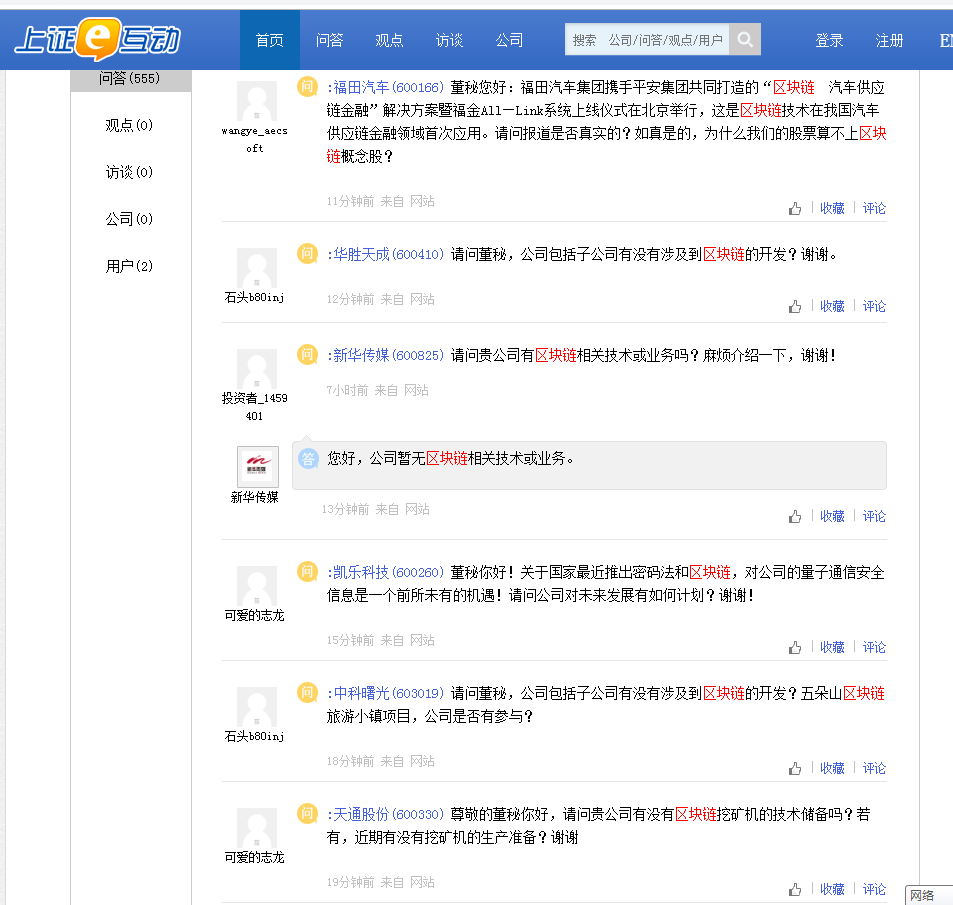
Task: Open 可爱的志龙 avatar beside 天通股份 question
Action: [256, 828]
